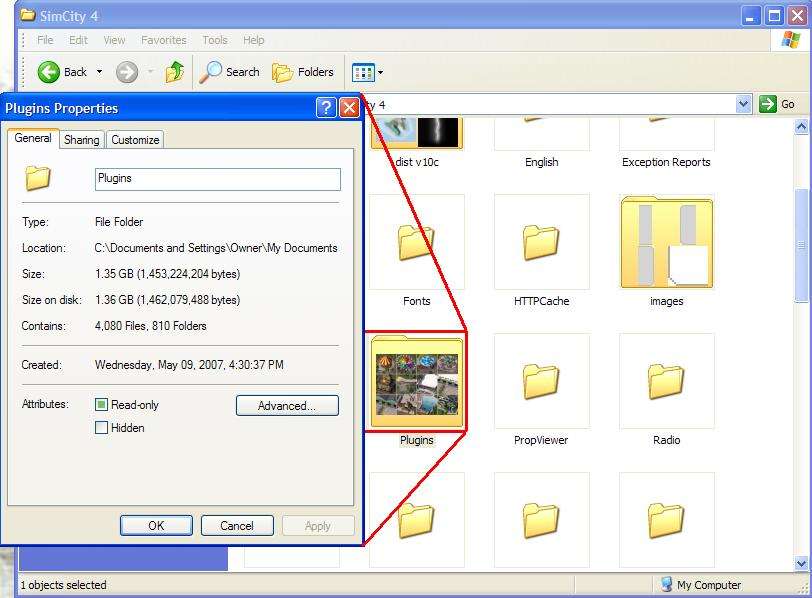
Task: Select the Fonts folder icon
Action: point(416,242)
